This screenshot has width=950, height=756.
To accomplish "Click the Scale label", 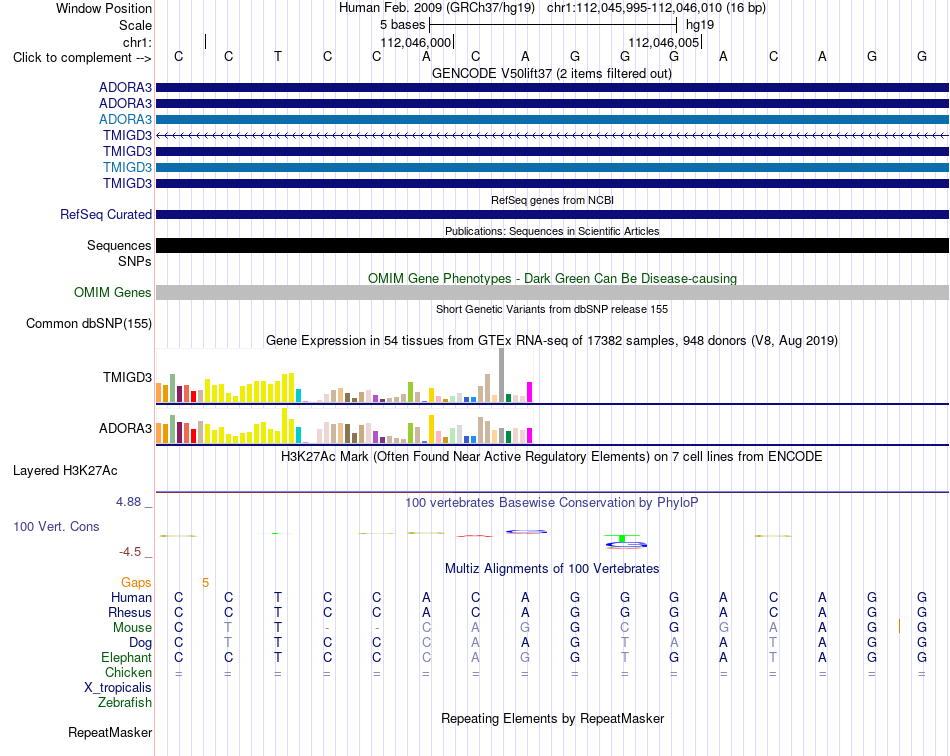I will (135, 25).
